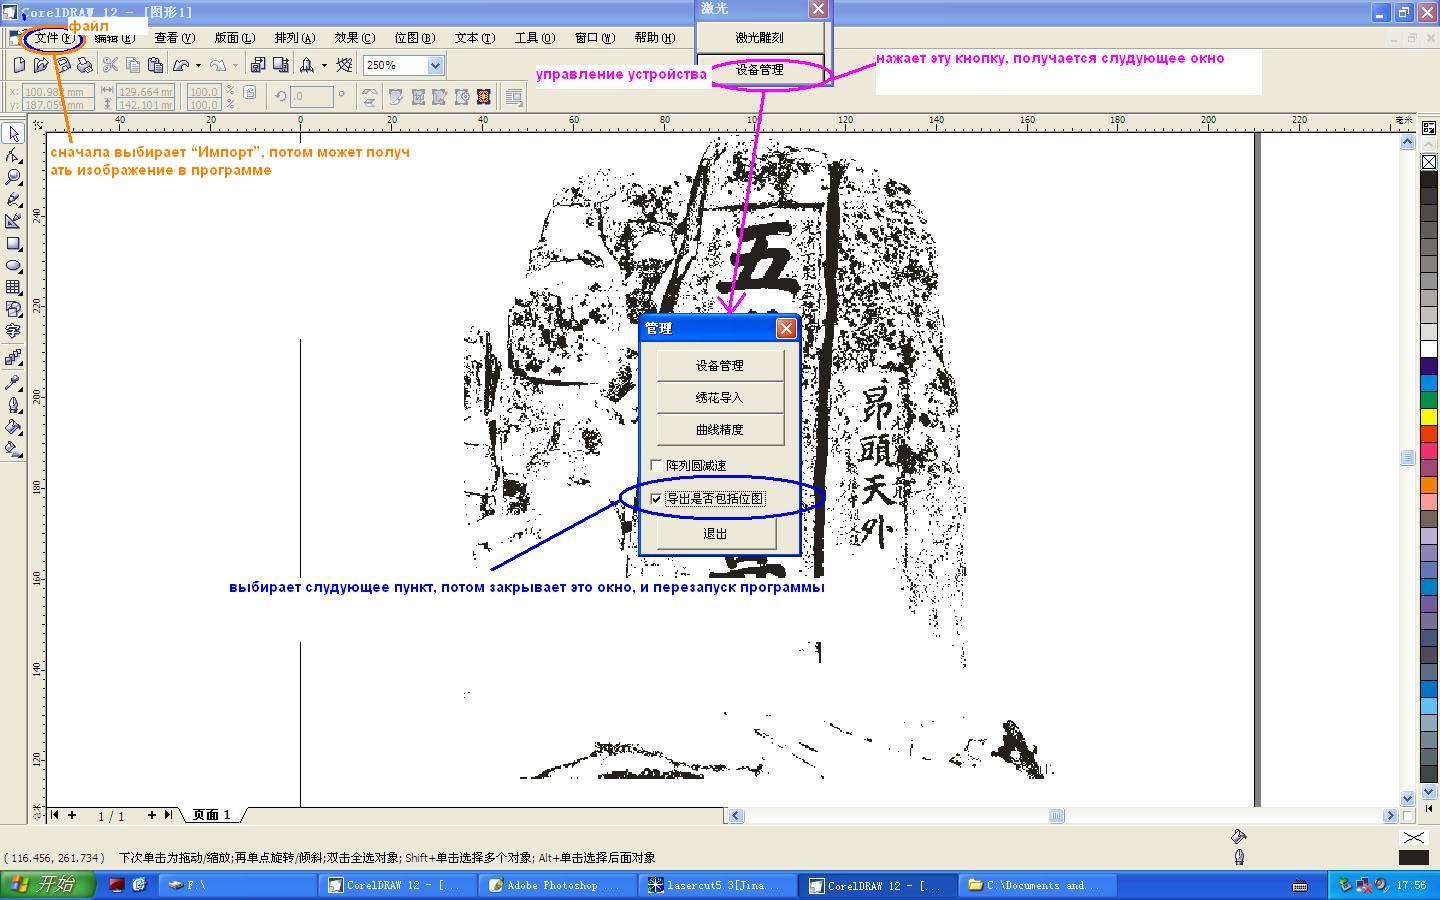Click the Paste clipboard icon
This screenshot has width=1440, height=900.
click(x=155, y=65)
